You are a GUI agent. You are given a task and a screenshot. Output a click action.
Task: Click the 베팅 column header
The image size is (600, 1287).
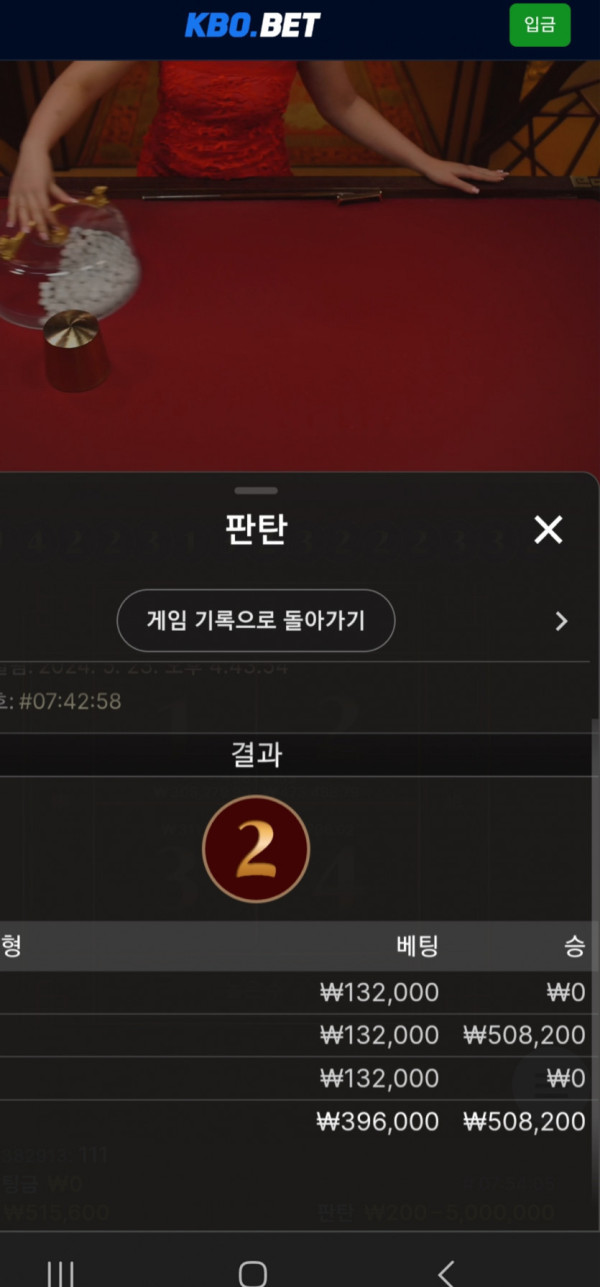coord(417,946)
